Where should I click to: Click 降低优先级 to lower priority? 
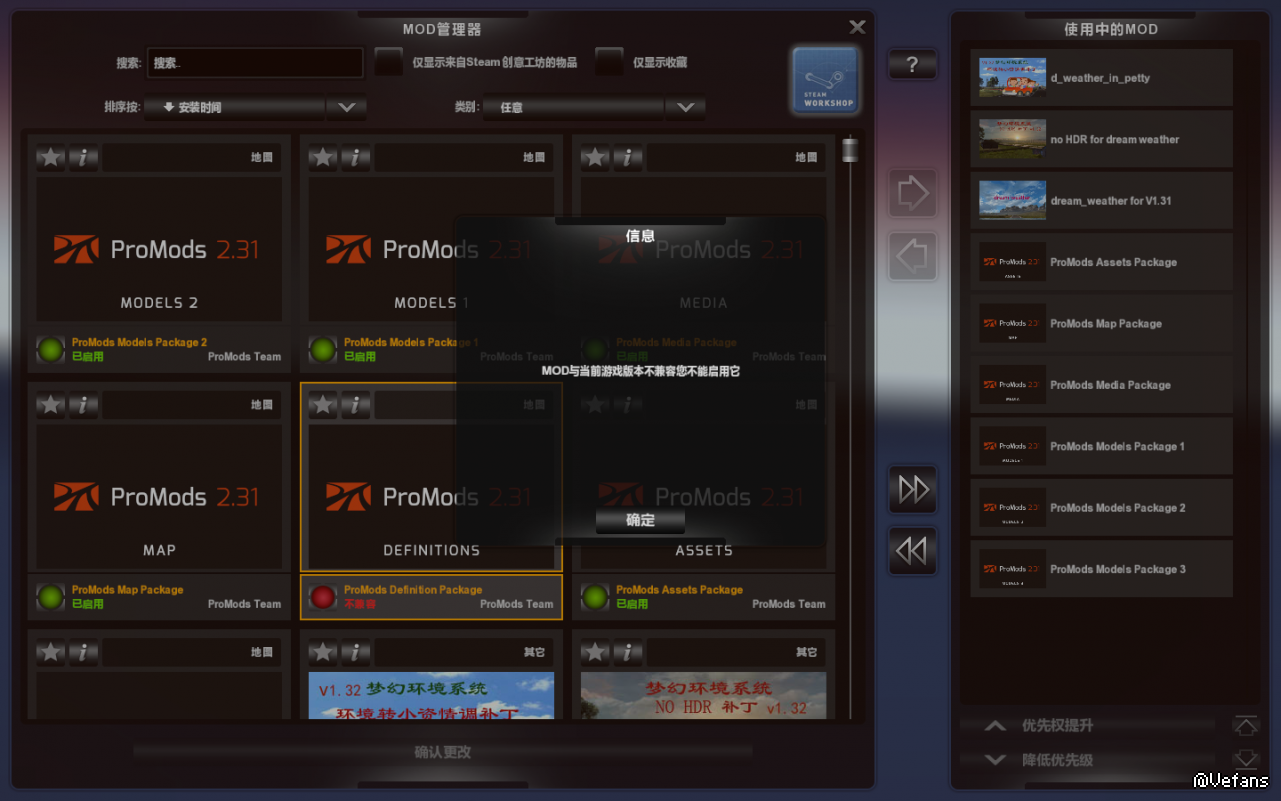[x=1057, y=760]
